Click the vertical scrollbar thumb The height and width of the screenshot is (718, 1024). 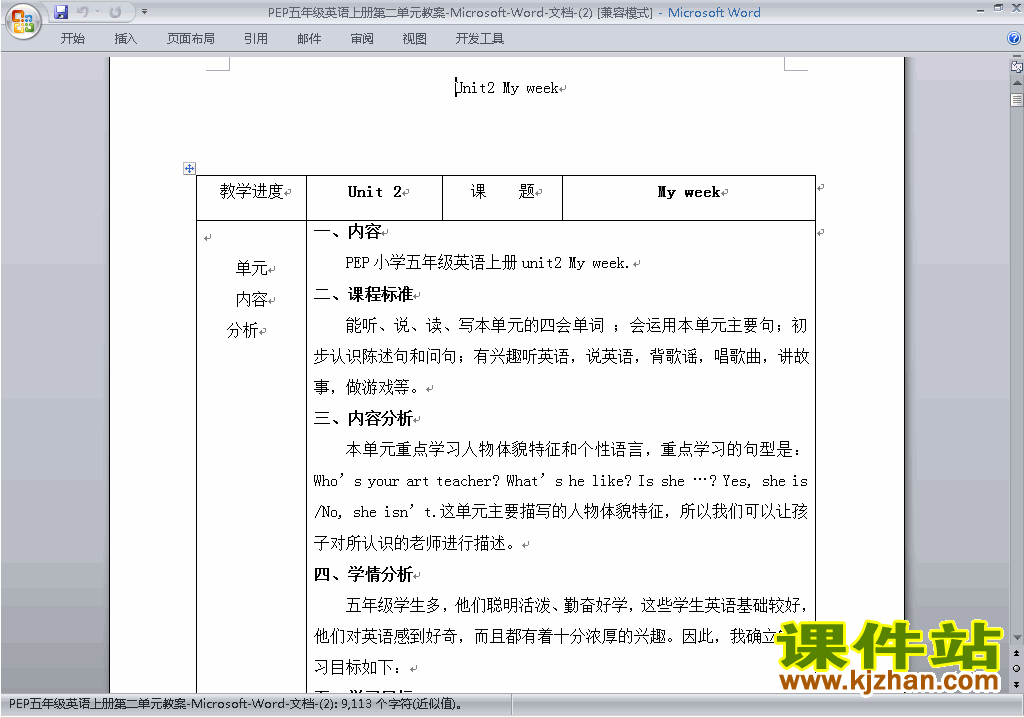(x=1017, y=99)
